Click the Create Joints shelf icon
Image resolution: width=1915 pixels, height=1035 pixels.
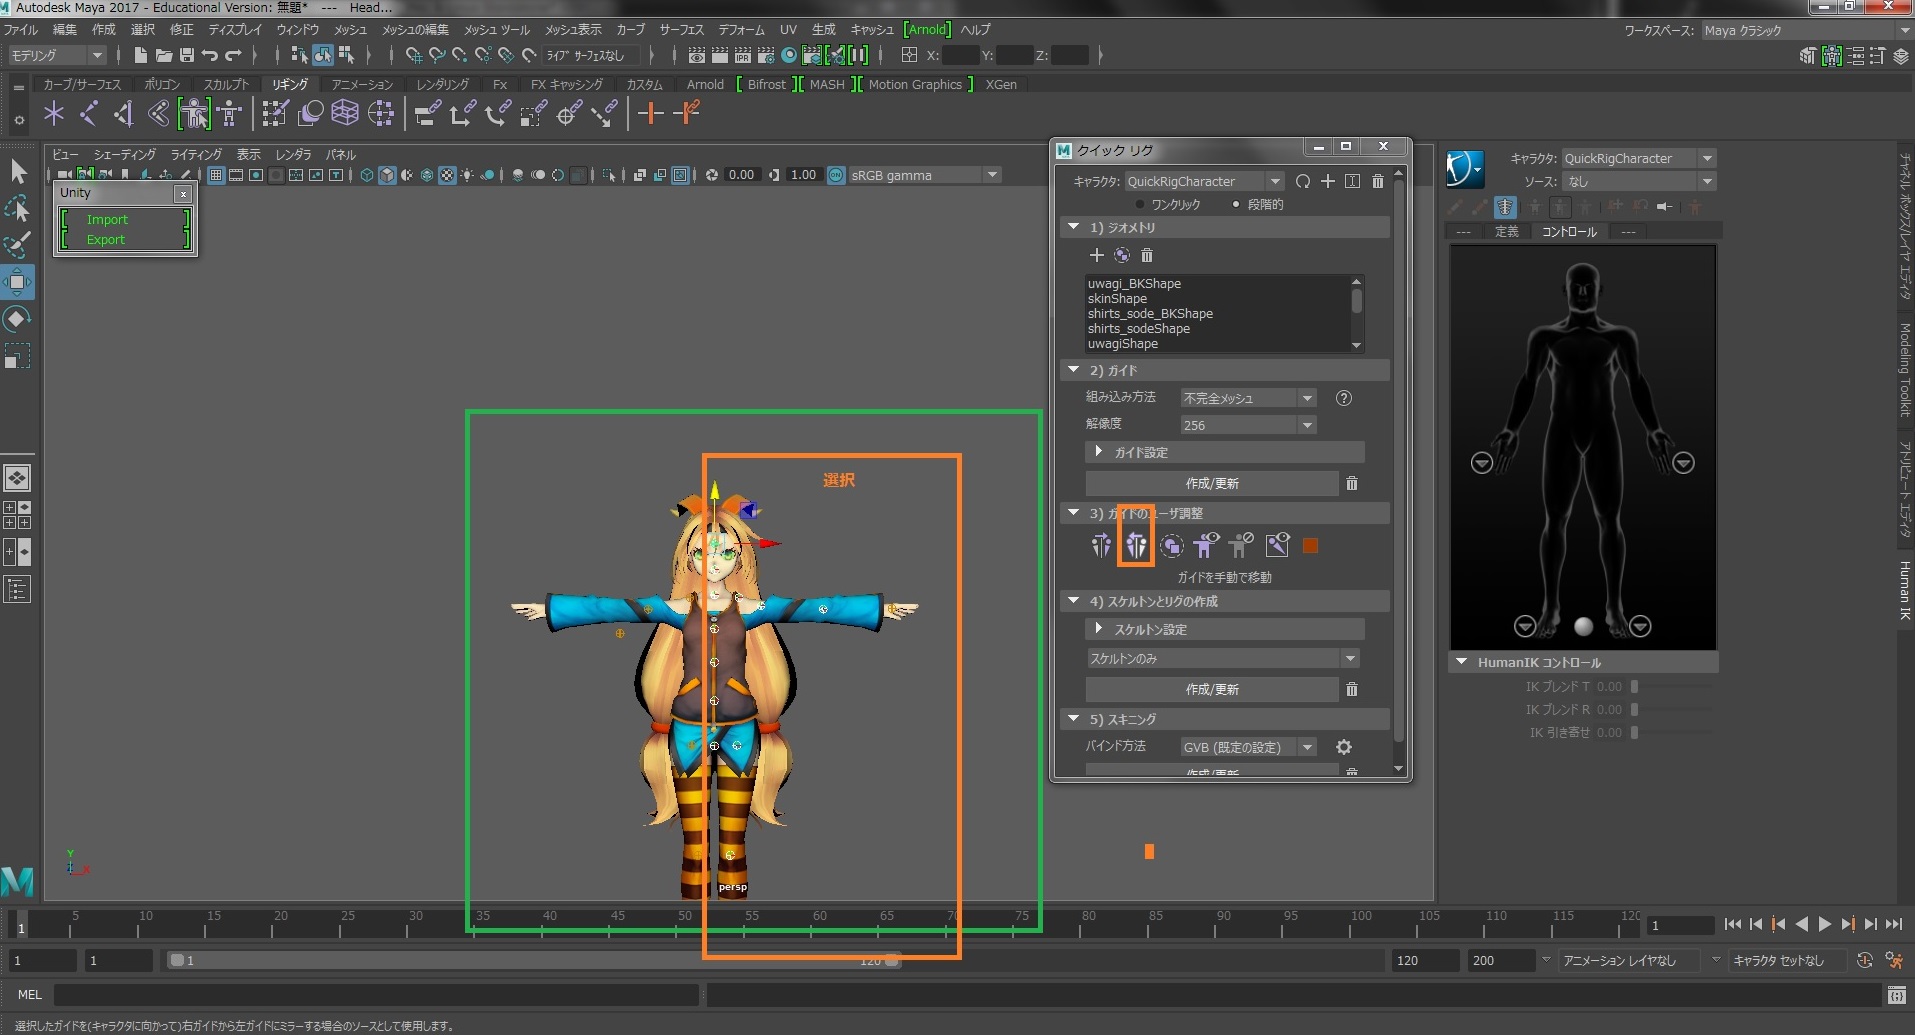tap(88, 114)
